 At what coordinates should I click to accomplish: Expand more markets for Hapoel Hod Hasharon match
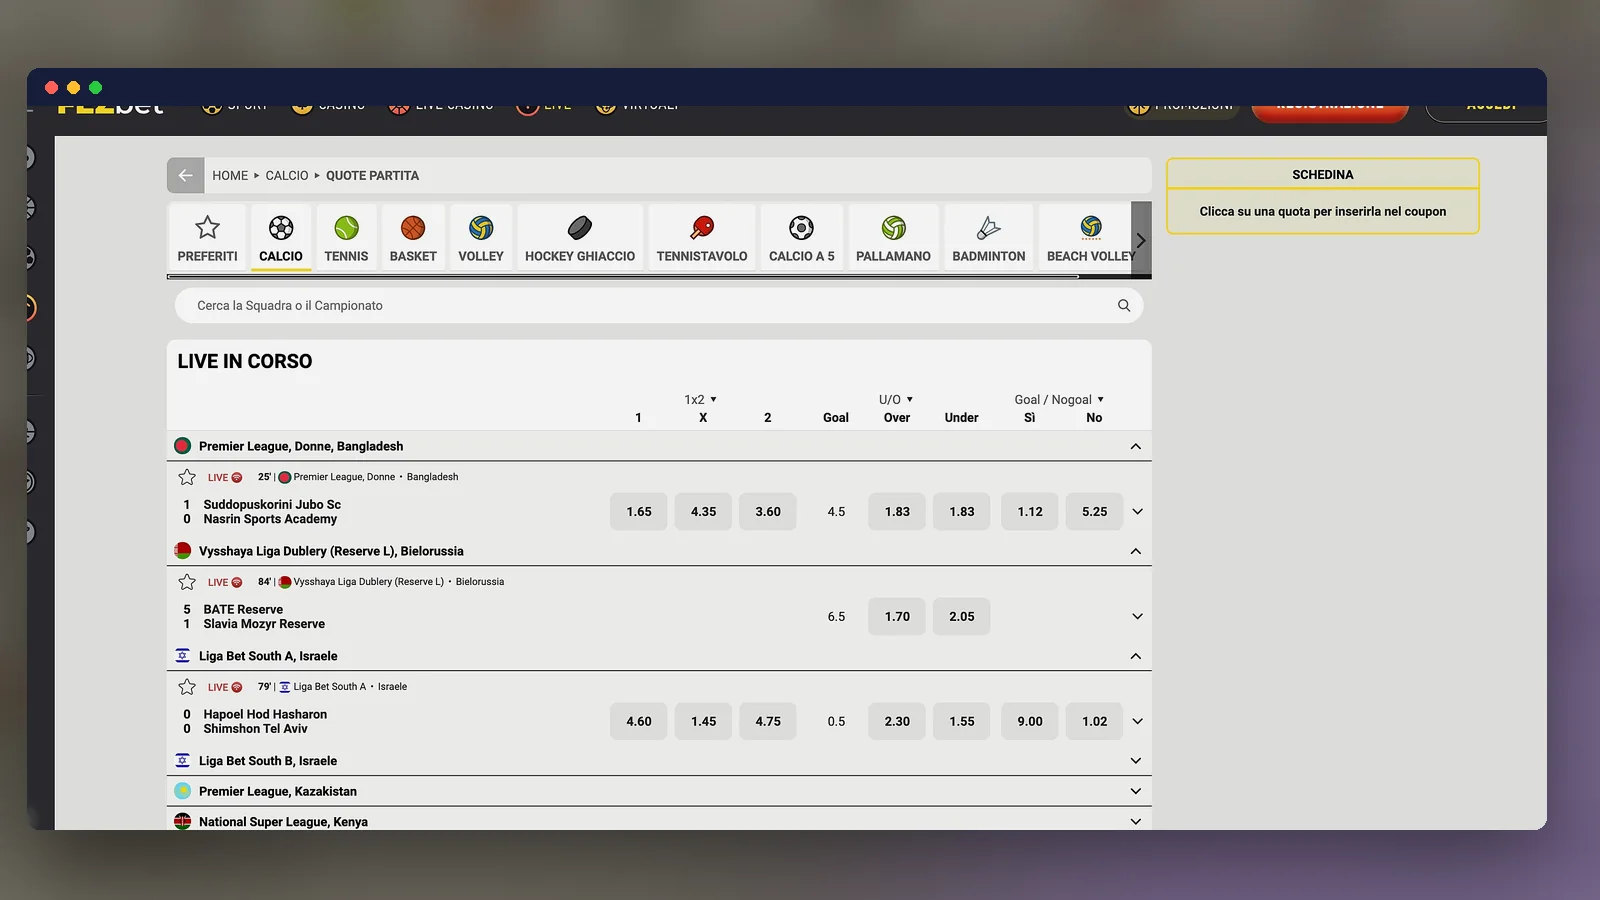click(1137, 722)
